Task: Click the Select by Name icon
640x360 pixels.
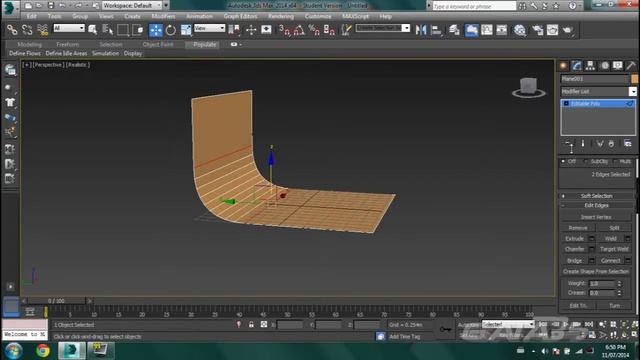Action: coord(108,30)
